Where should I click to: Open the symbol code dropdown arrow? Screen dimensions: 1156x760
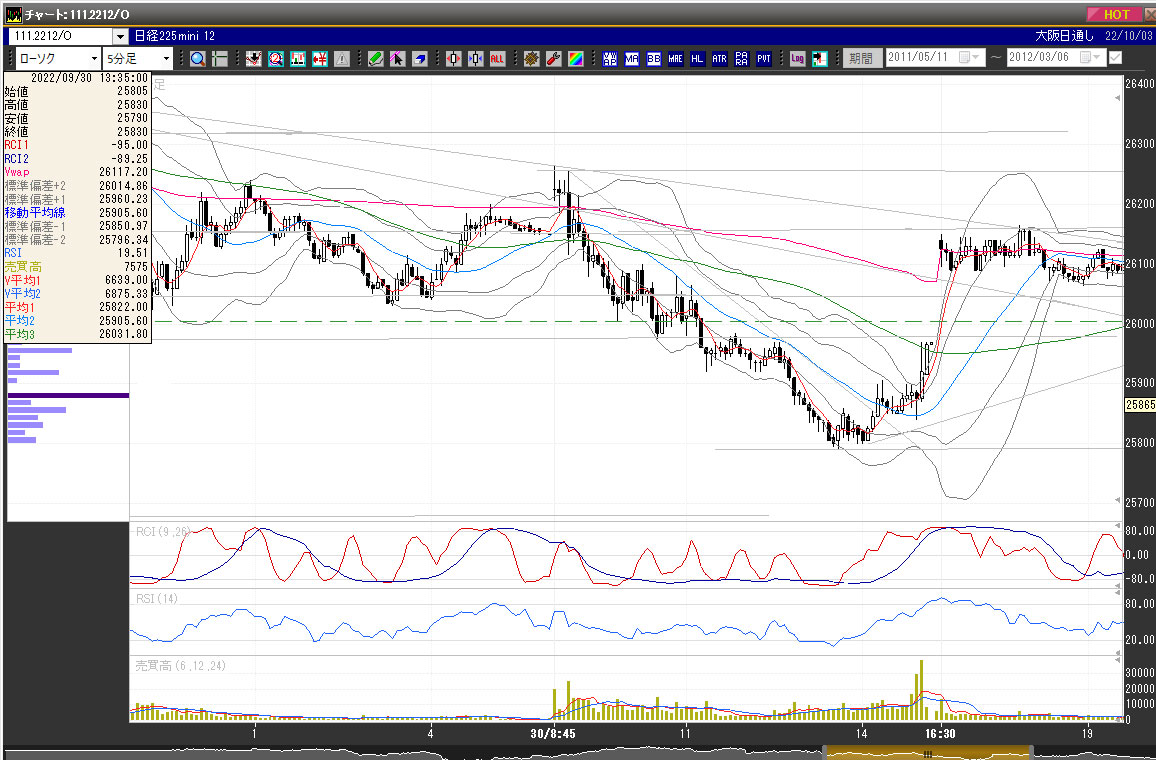click(x=120, y=36)
